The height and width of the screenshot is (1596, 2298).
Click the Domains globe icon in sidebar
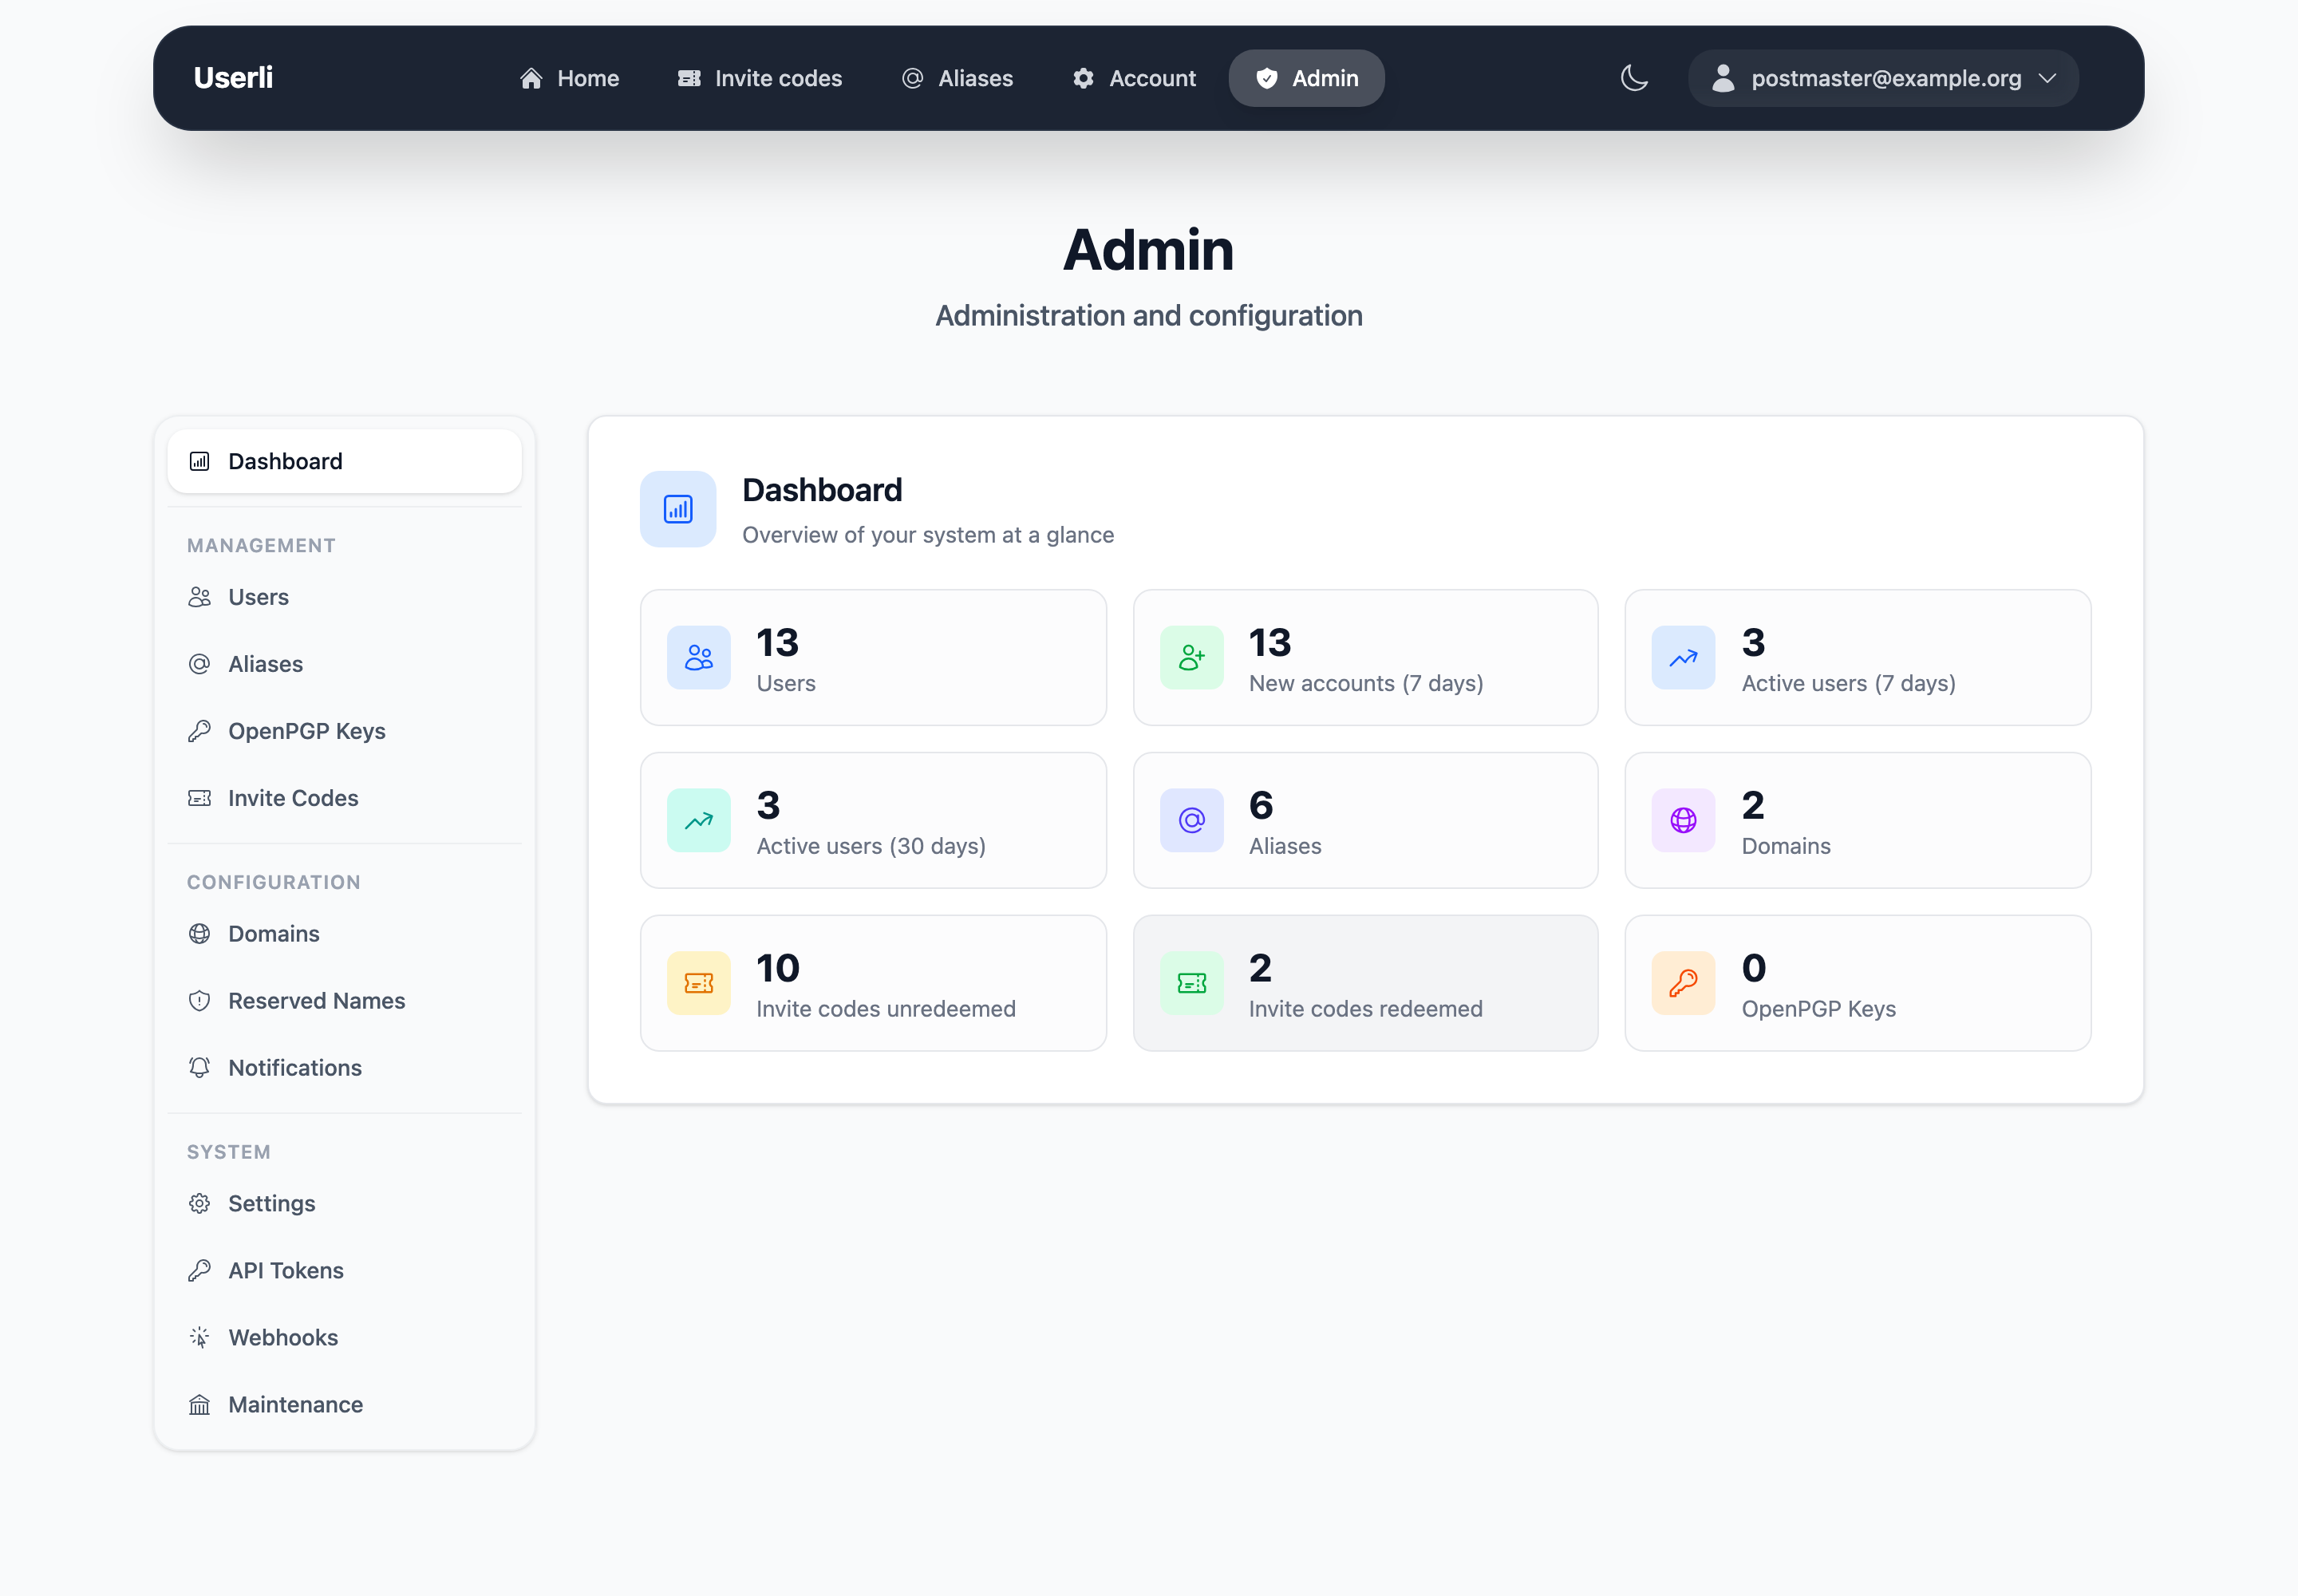click(200, 934)
